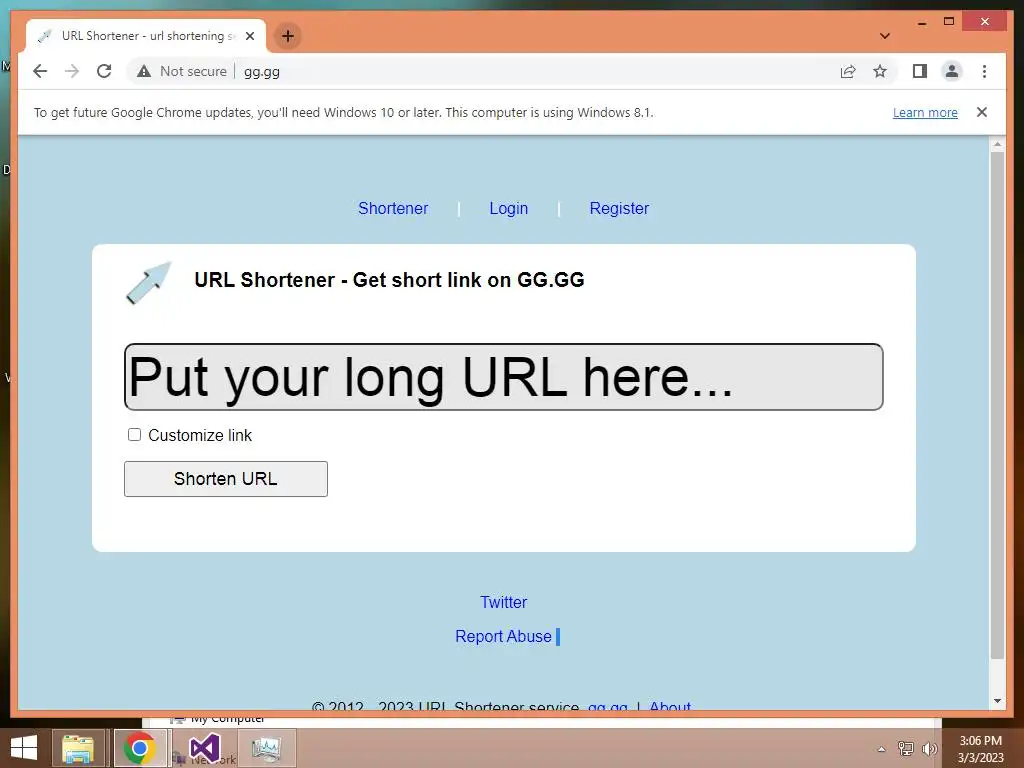This screenshot has width=1024, height=768.
Task: Open the Register link
Action: pos(619,208)
